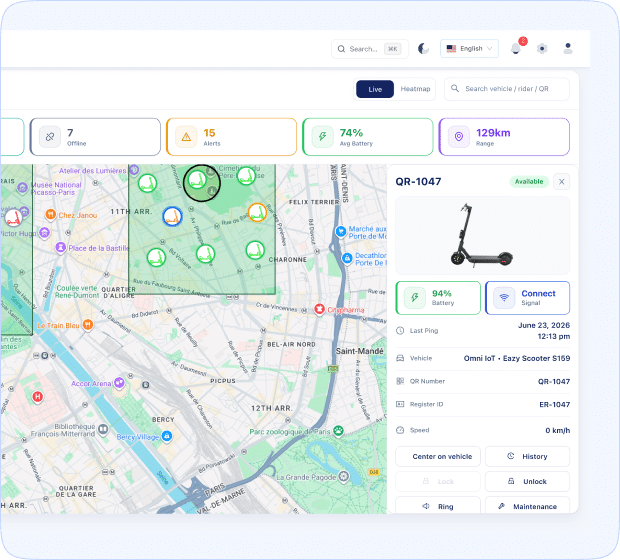Select the orange-ringed scooter marker
The image size is (620, 560).
pyautogui.click(x=257, y=212)
